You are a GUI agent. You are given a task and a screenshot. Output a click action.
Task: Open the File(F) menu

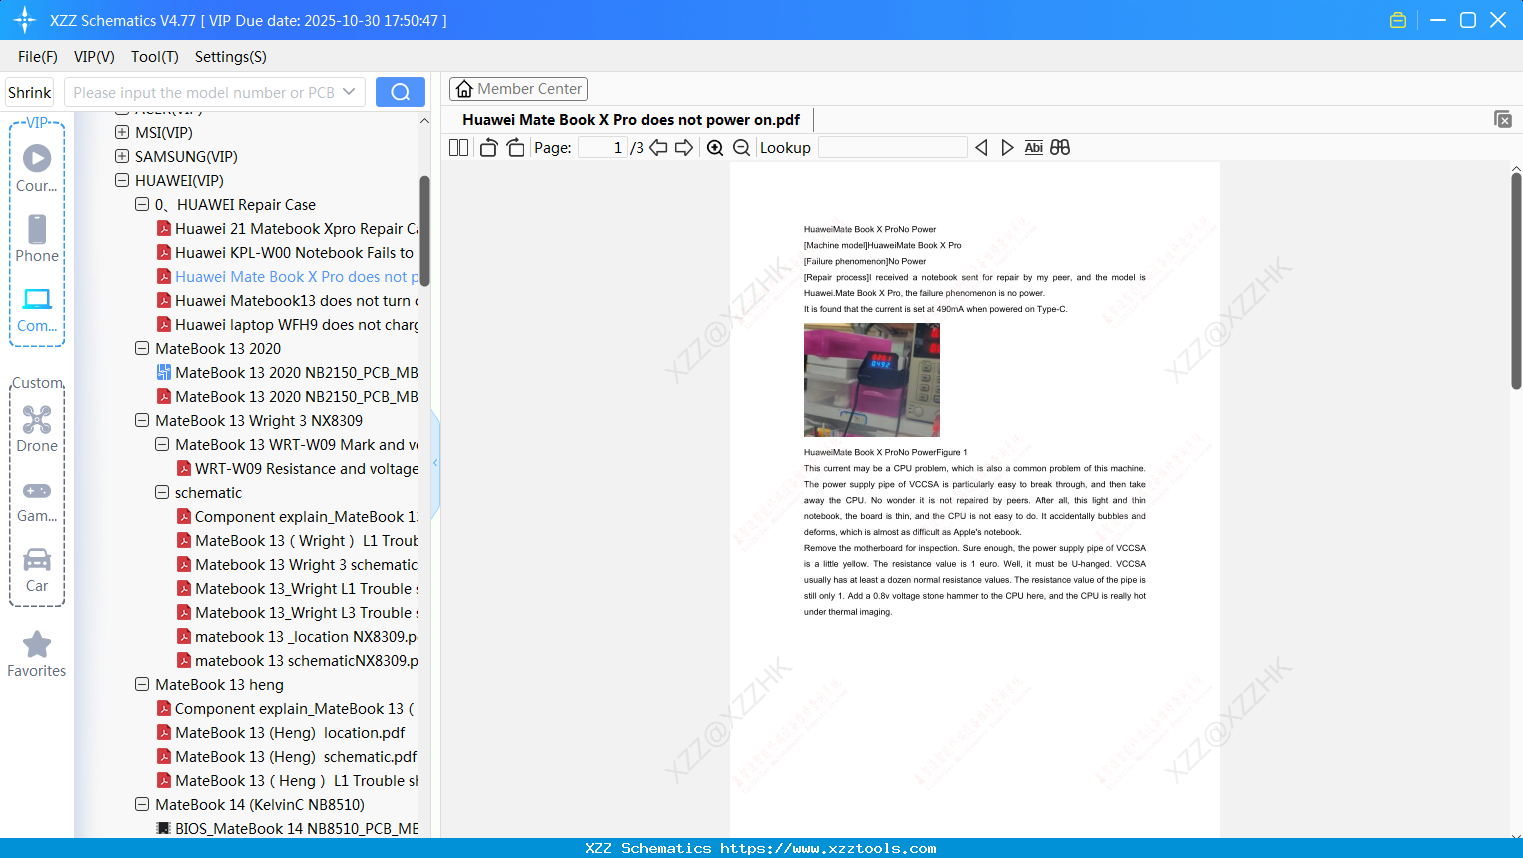pos(38,57)
